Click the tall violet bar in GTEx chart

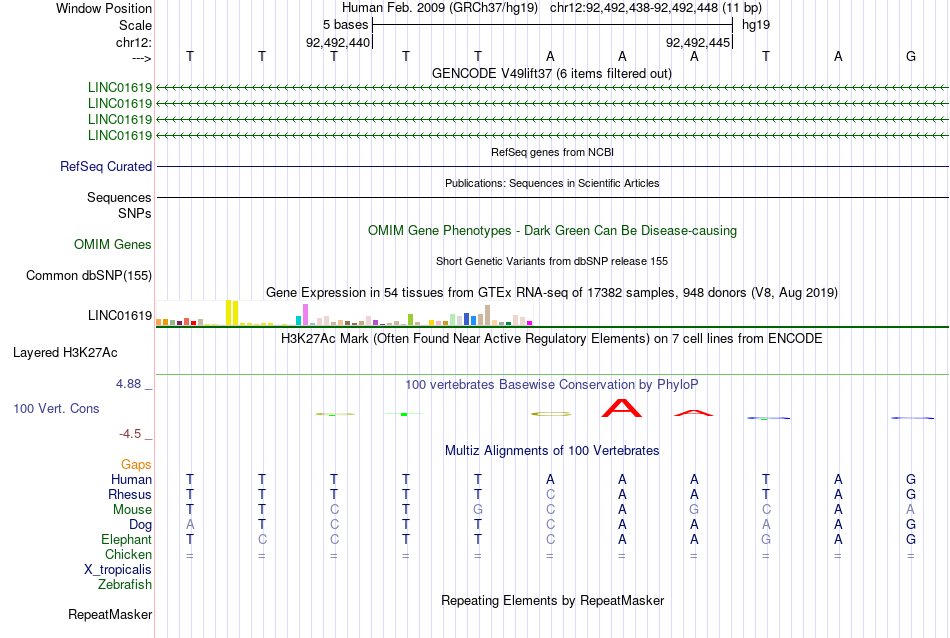pos(305,315)
